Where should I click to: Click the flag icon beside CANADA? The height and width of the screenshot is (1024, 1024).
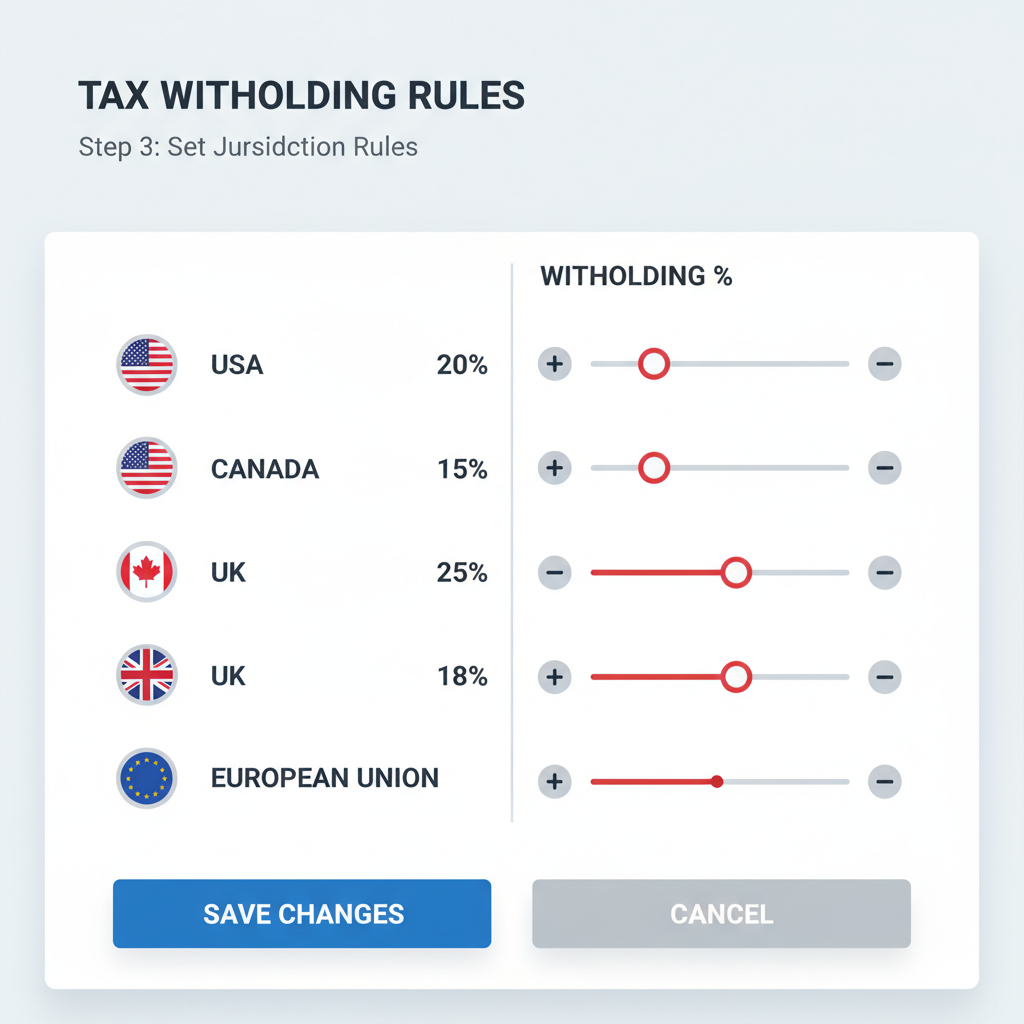pyautogui.click(x=146, y=467)
